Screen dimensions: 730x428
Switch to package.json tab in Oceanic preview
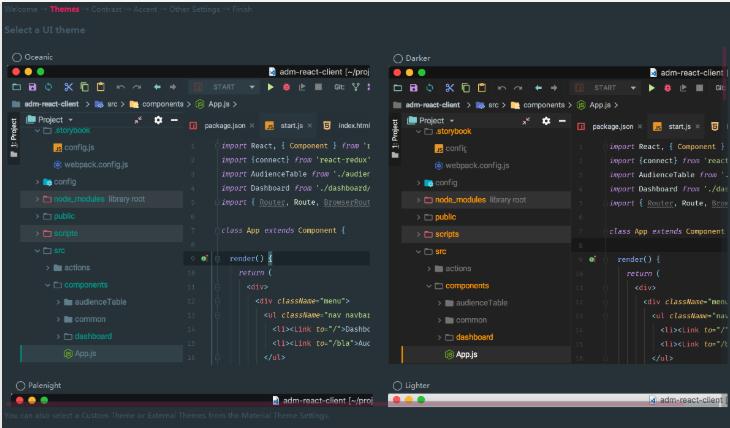221,126
